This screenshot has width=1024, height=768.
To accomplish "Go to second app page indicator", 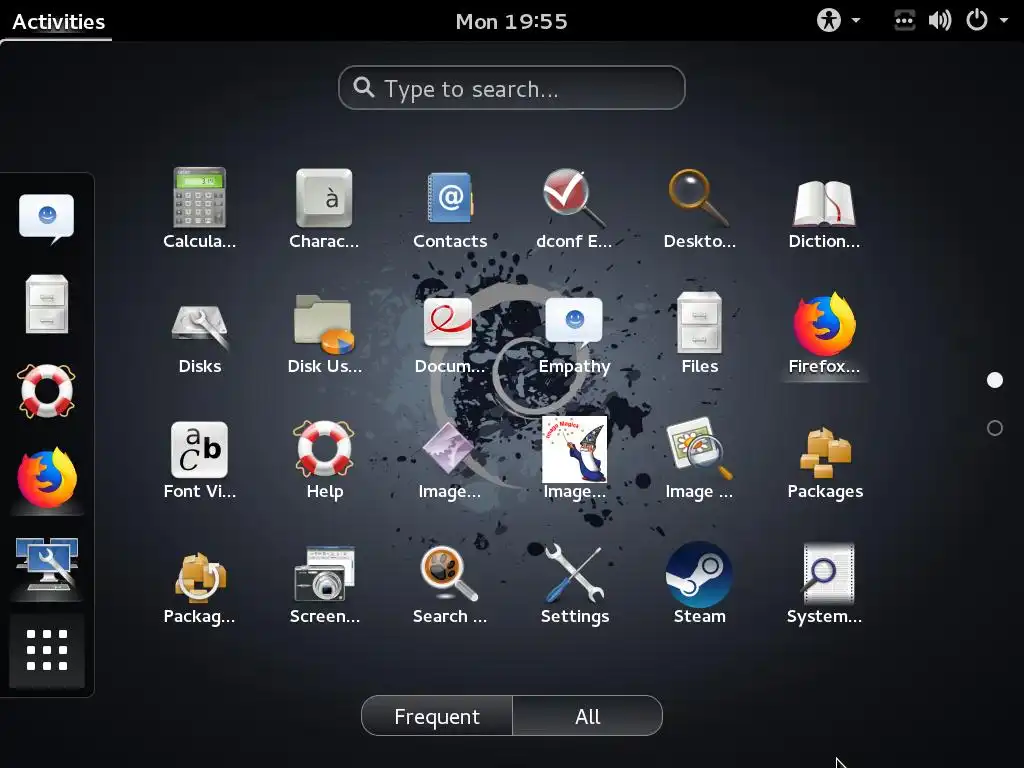I will pos(995,428).
